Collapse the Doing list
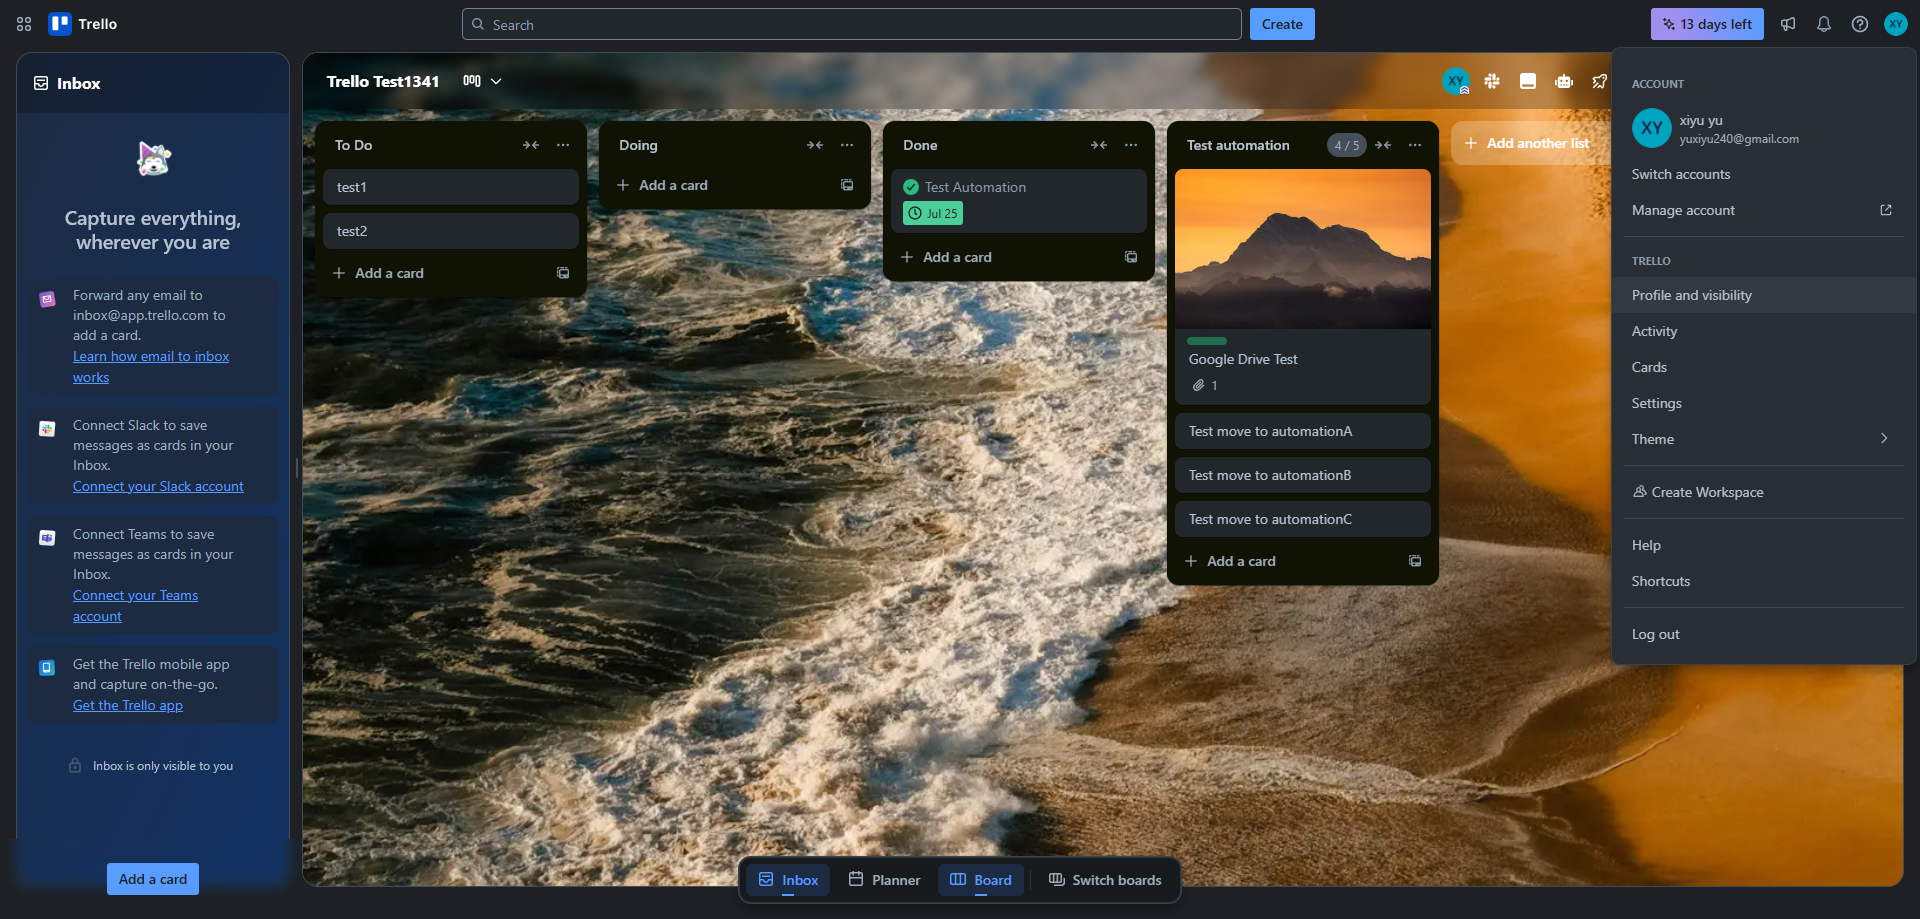Screen dimensions: 1920x919 click(x=815, y=145)
